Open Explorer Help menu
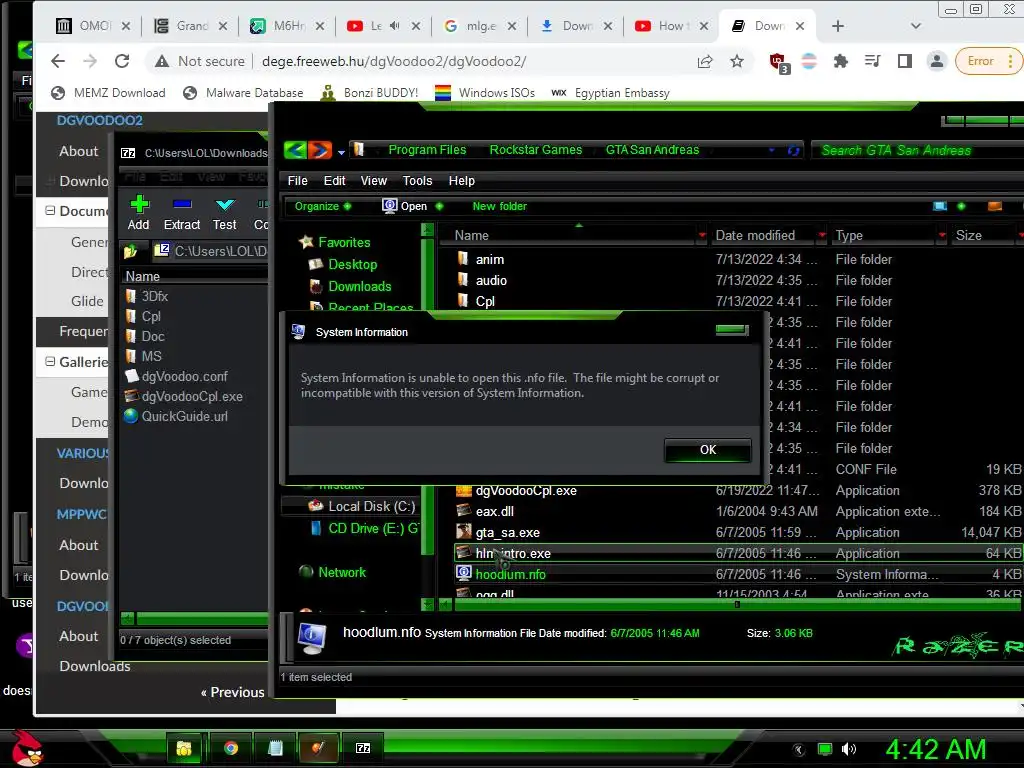 point(462,181)
